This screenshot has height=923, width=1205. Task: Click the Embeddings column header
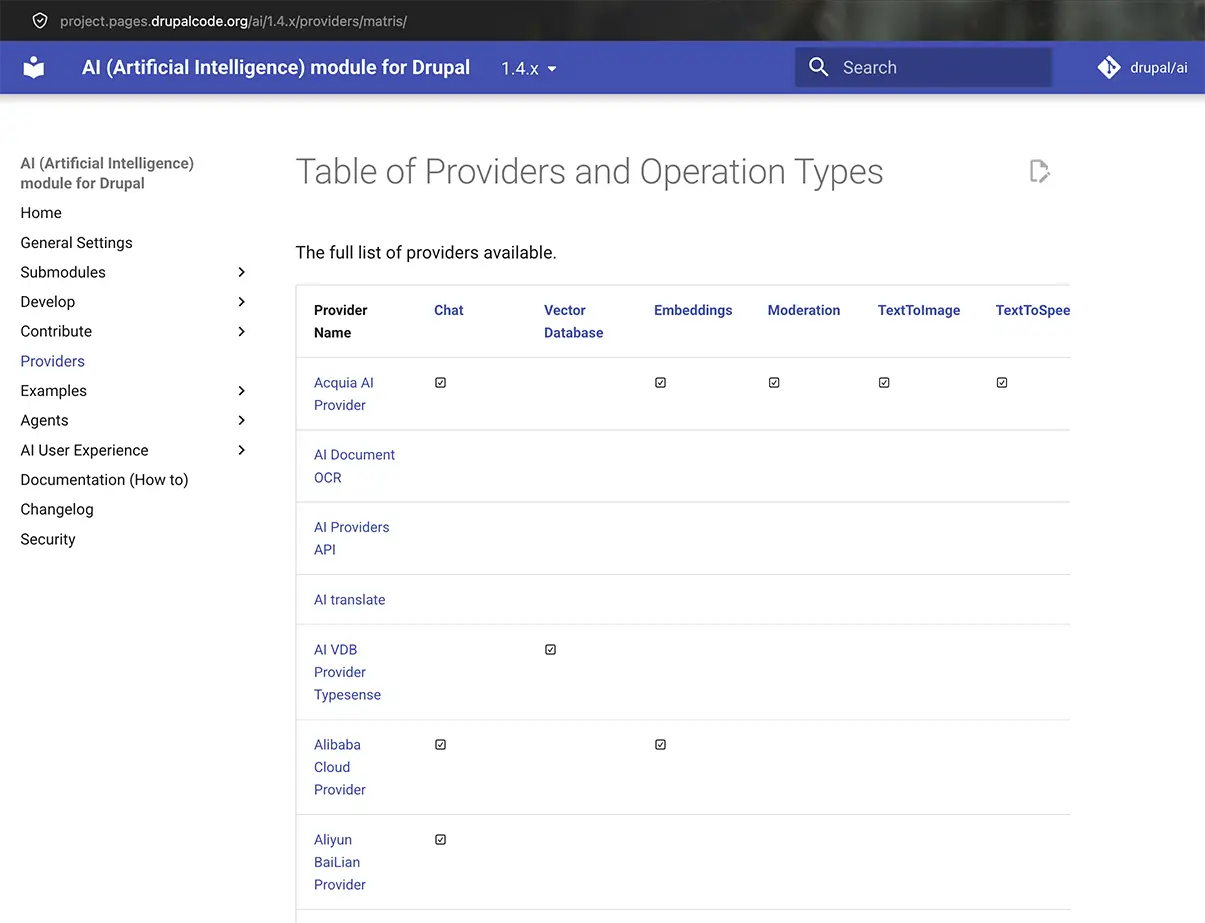click(693, 310)
